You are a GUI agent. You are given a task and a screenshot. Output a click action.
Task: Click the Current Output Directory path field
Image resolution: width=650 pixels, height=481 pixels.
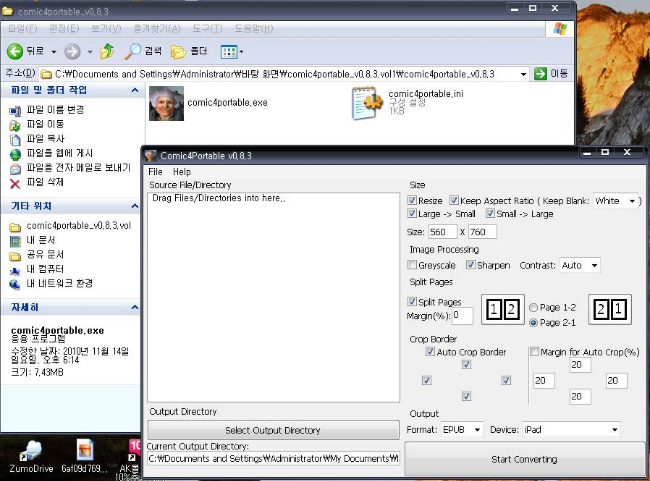tap(273, 459)
